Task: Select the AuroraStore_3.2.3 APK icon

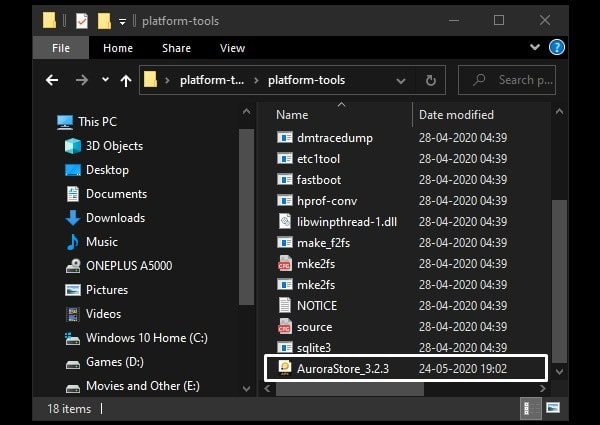Action: pyautogui.click(x=285, y=368)
